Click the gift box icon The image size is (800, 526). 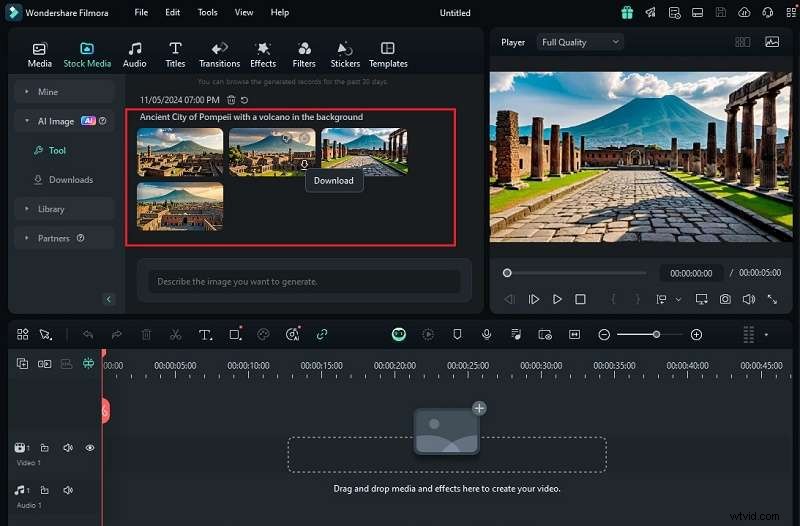click(x=627, y=13)
